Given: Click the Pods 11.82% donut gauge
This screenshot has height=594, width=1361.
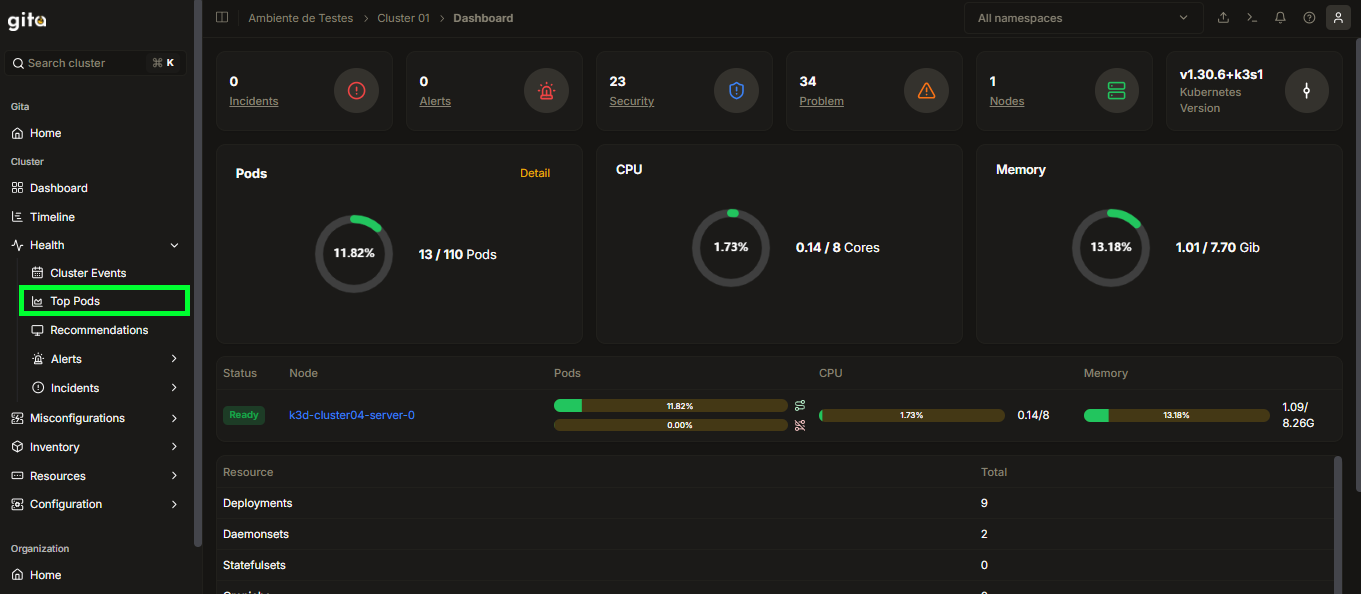Looking at the screenshot, I should point(354,253).
